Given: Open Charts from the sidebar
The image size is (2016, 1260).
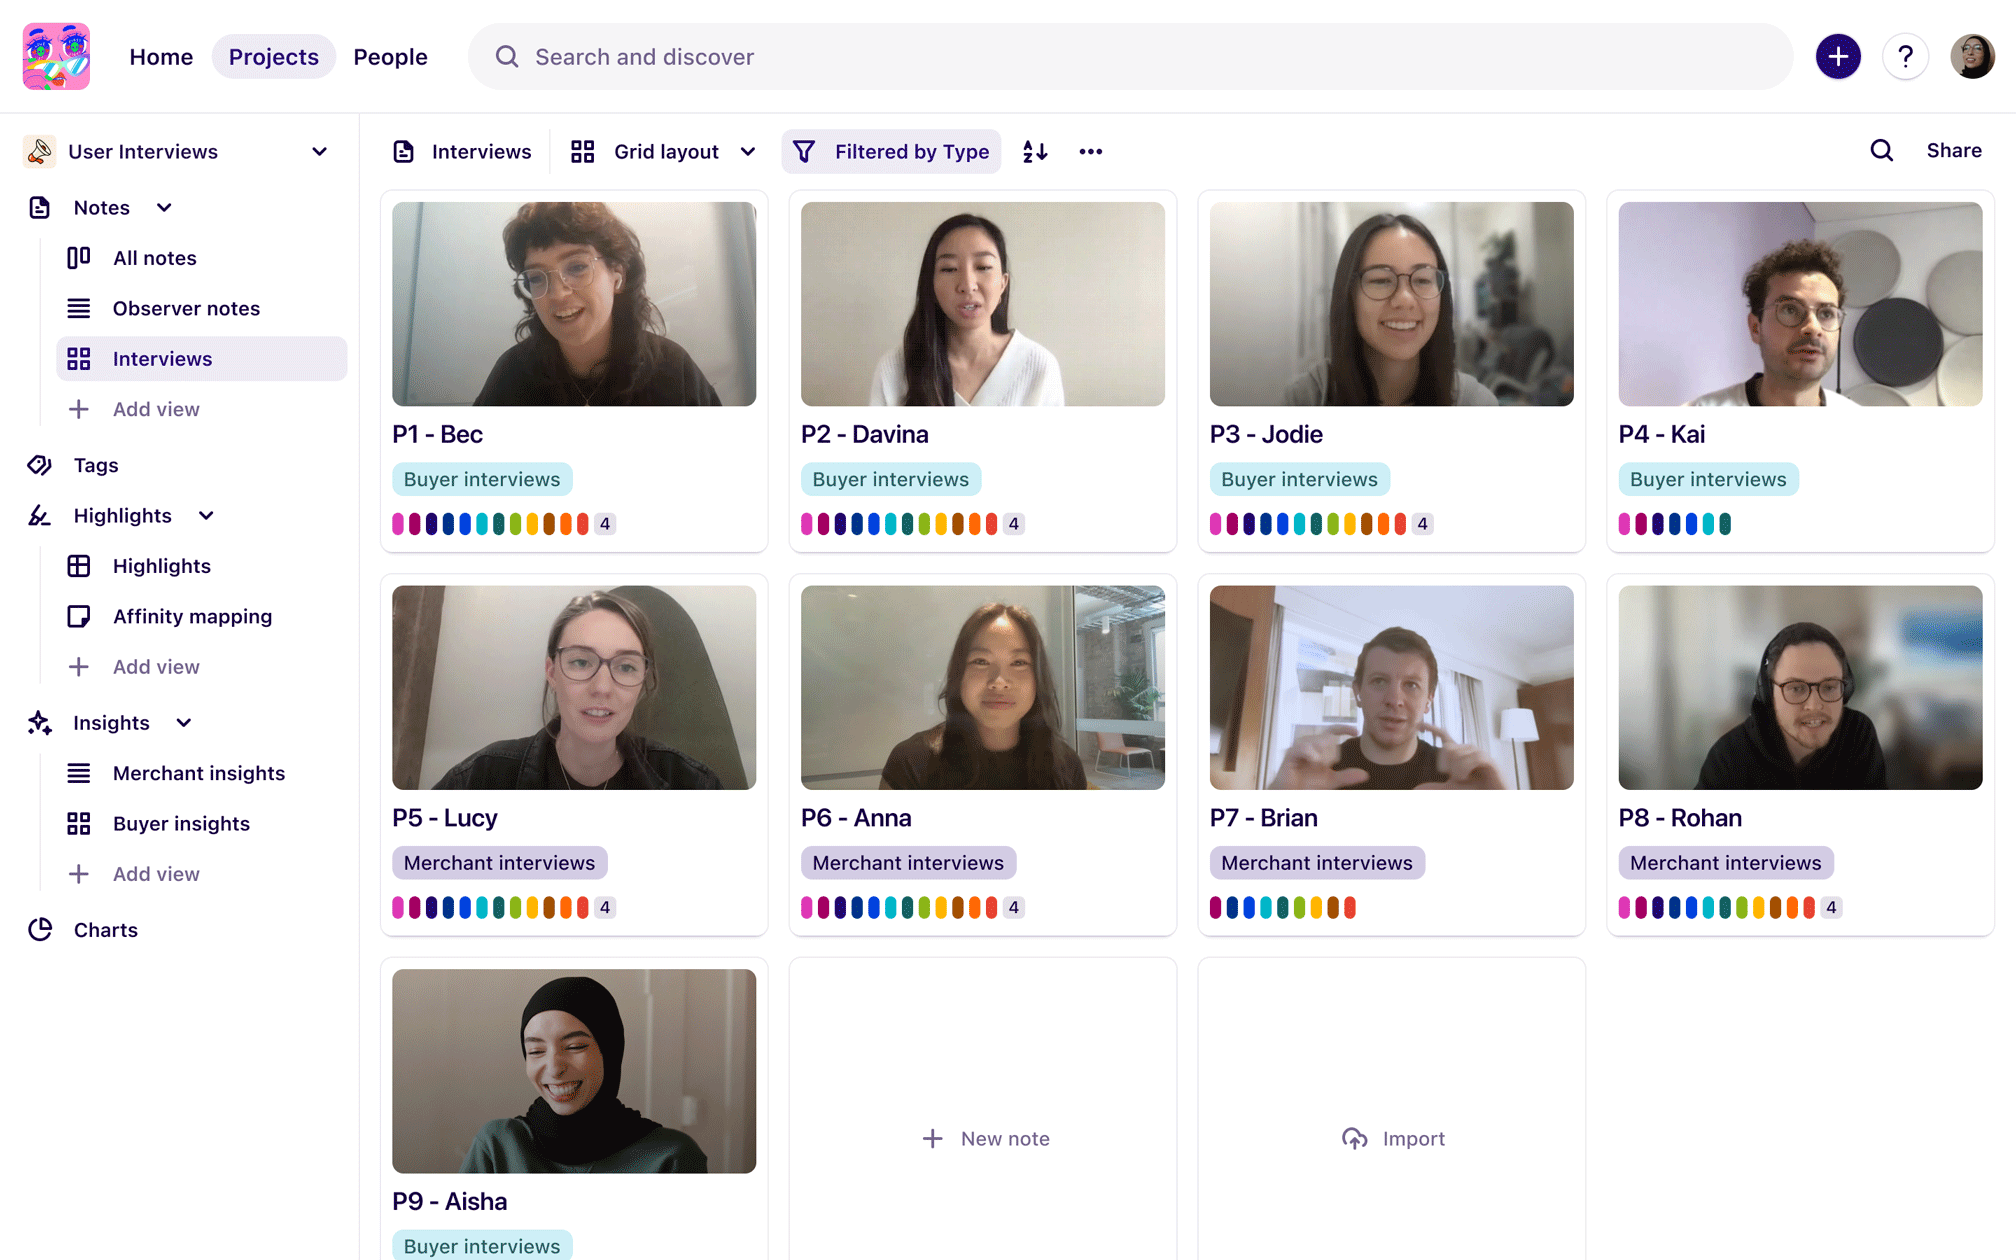Looking at the screenshot, I should coord(105,930).
